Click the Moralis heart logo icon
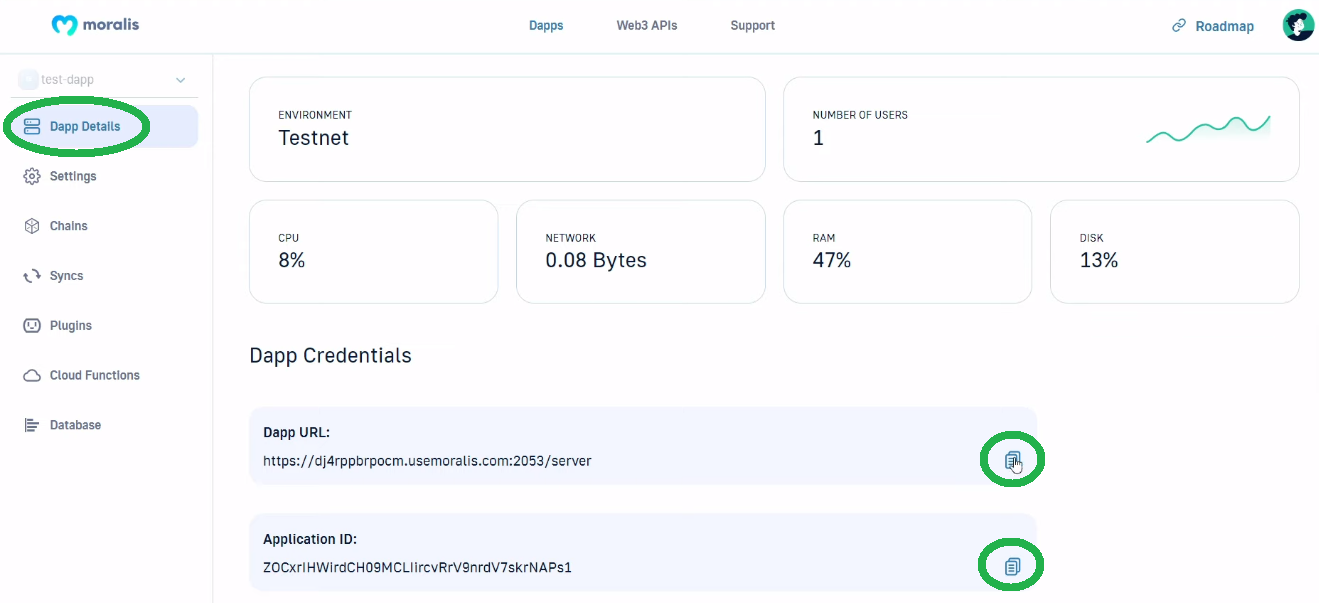This screenshot has width=1319, height=603. pyautogui.click(x=64, y=25)
